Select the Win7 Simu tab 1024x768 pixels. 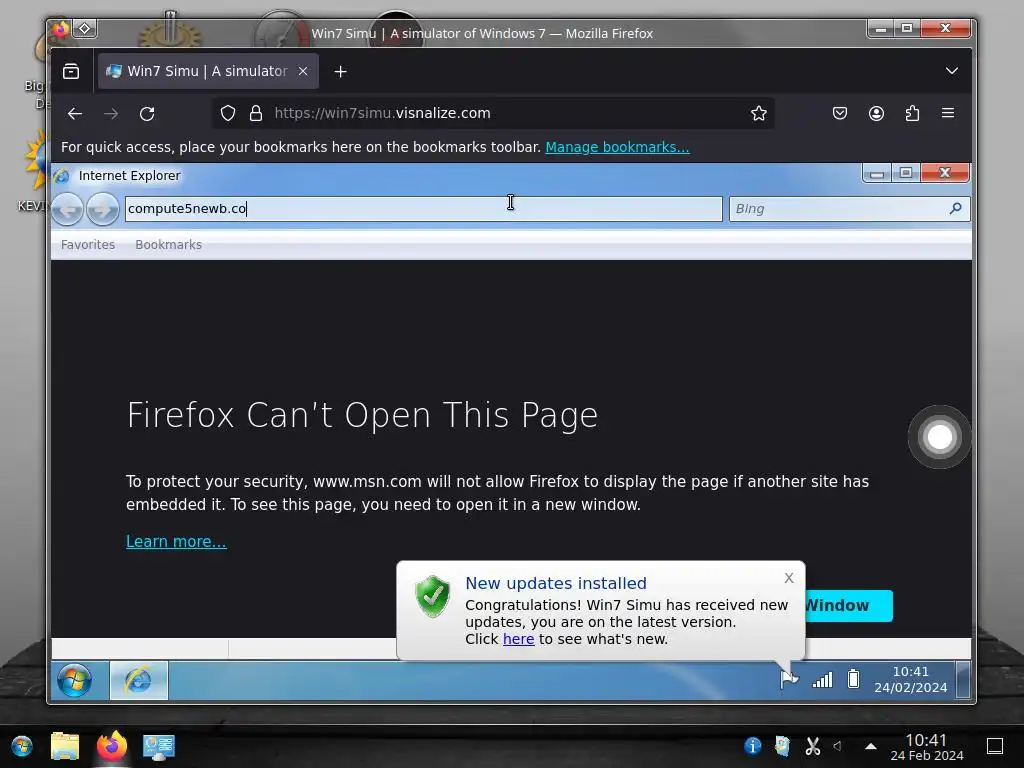coord(208,71)
